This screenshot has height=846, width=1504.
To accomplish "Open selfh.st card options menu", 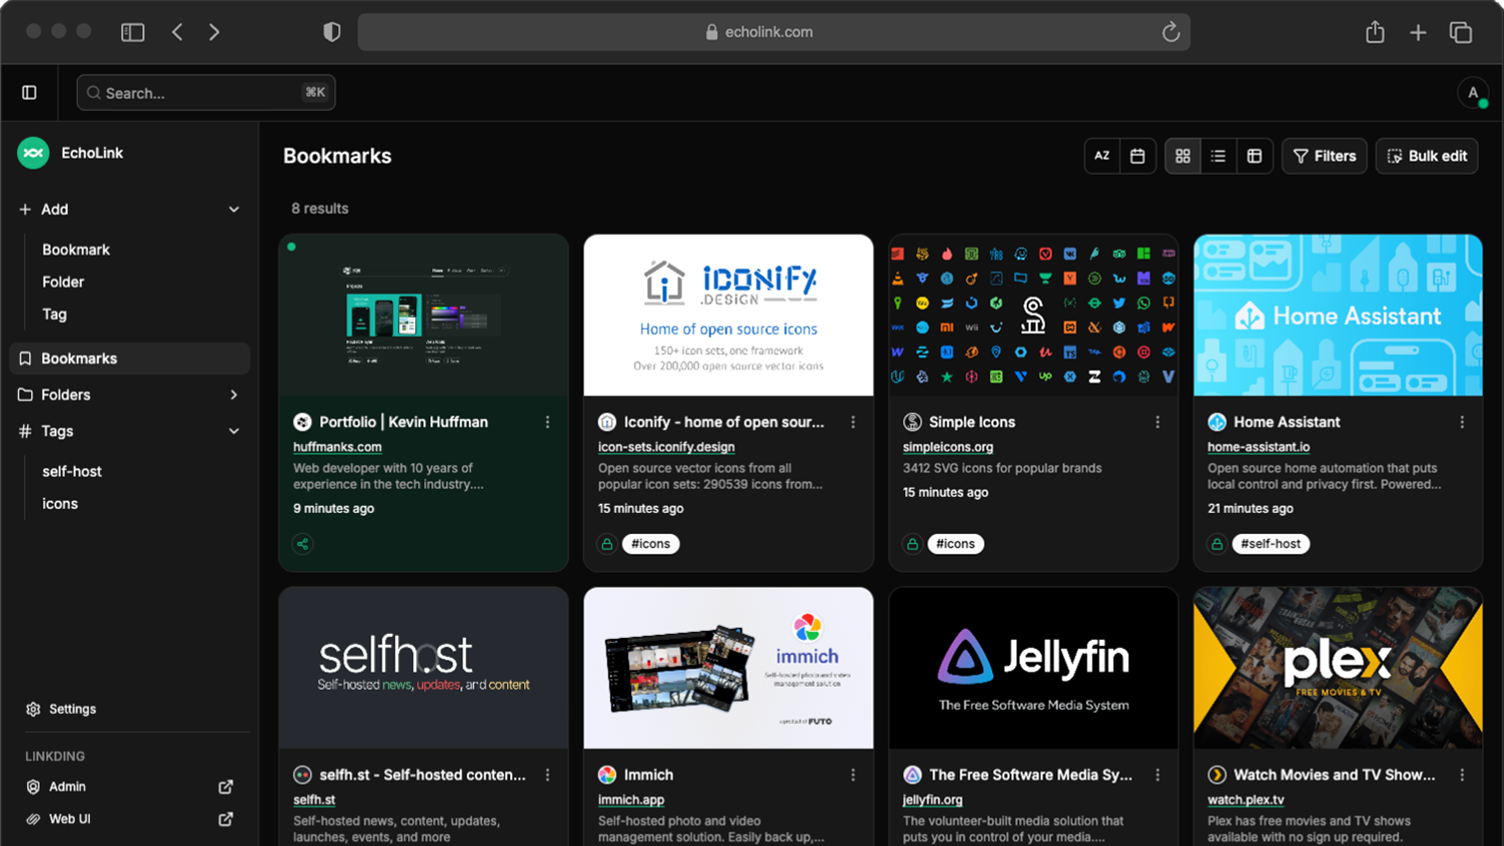I will coord(548,775).
